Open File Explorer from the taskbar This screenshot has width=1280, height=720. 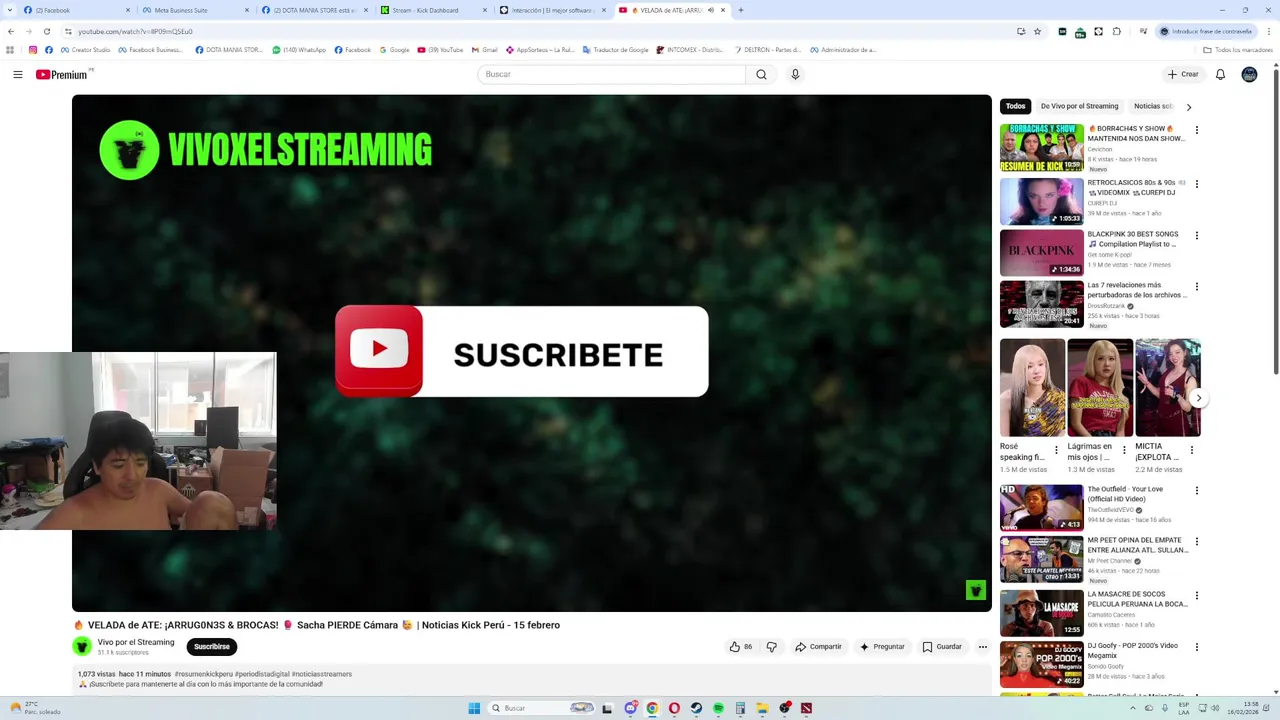pos(762,708)
